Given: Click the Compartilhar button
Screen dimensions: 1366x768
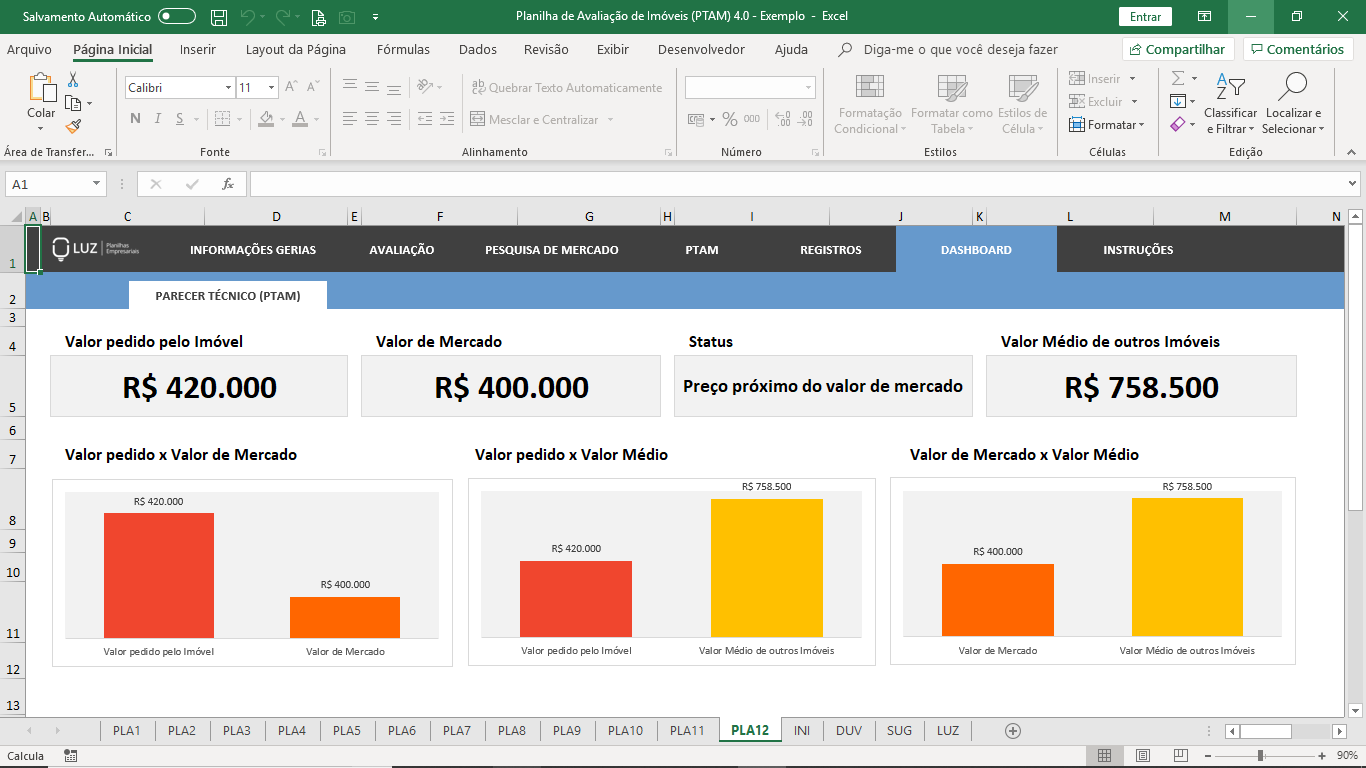Looking at the screenshot, I should coord(1178,49).
